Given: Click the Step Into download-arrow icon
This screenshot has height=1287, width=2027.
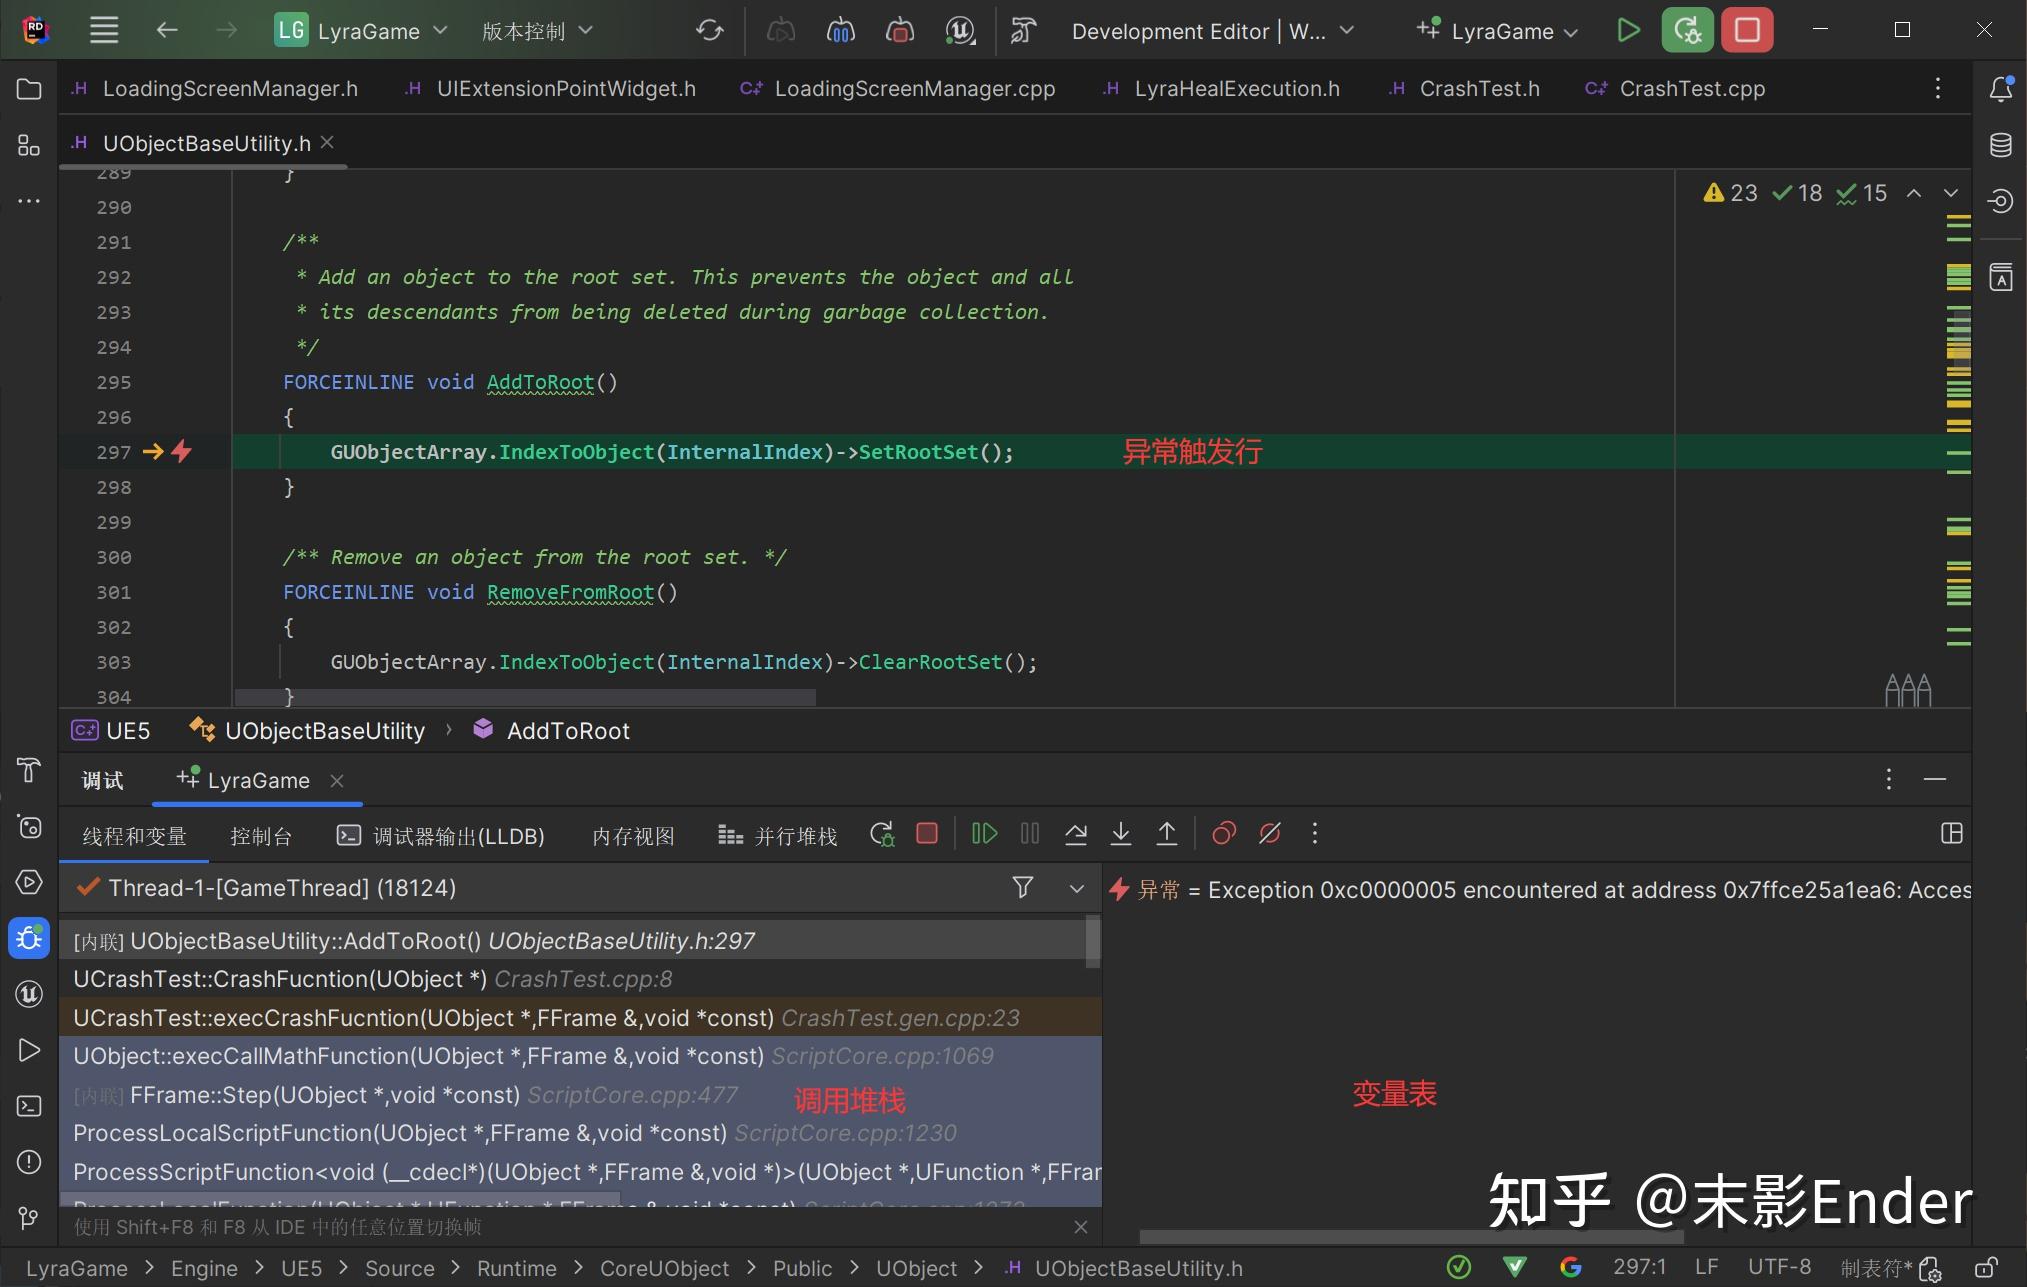Looking at the screenshot, I should (1121, 834).
